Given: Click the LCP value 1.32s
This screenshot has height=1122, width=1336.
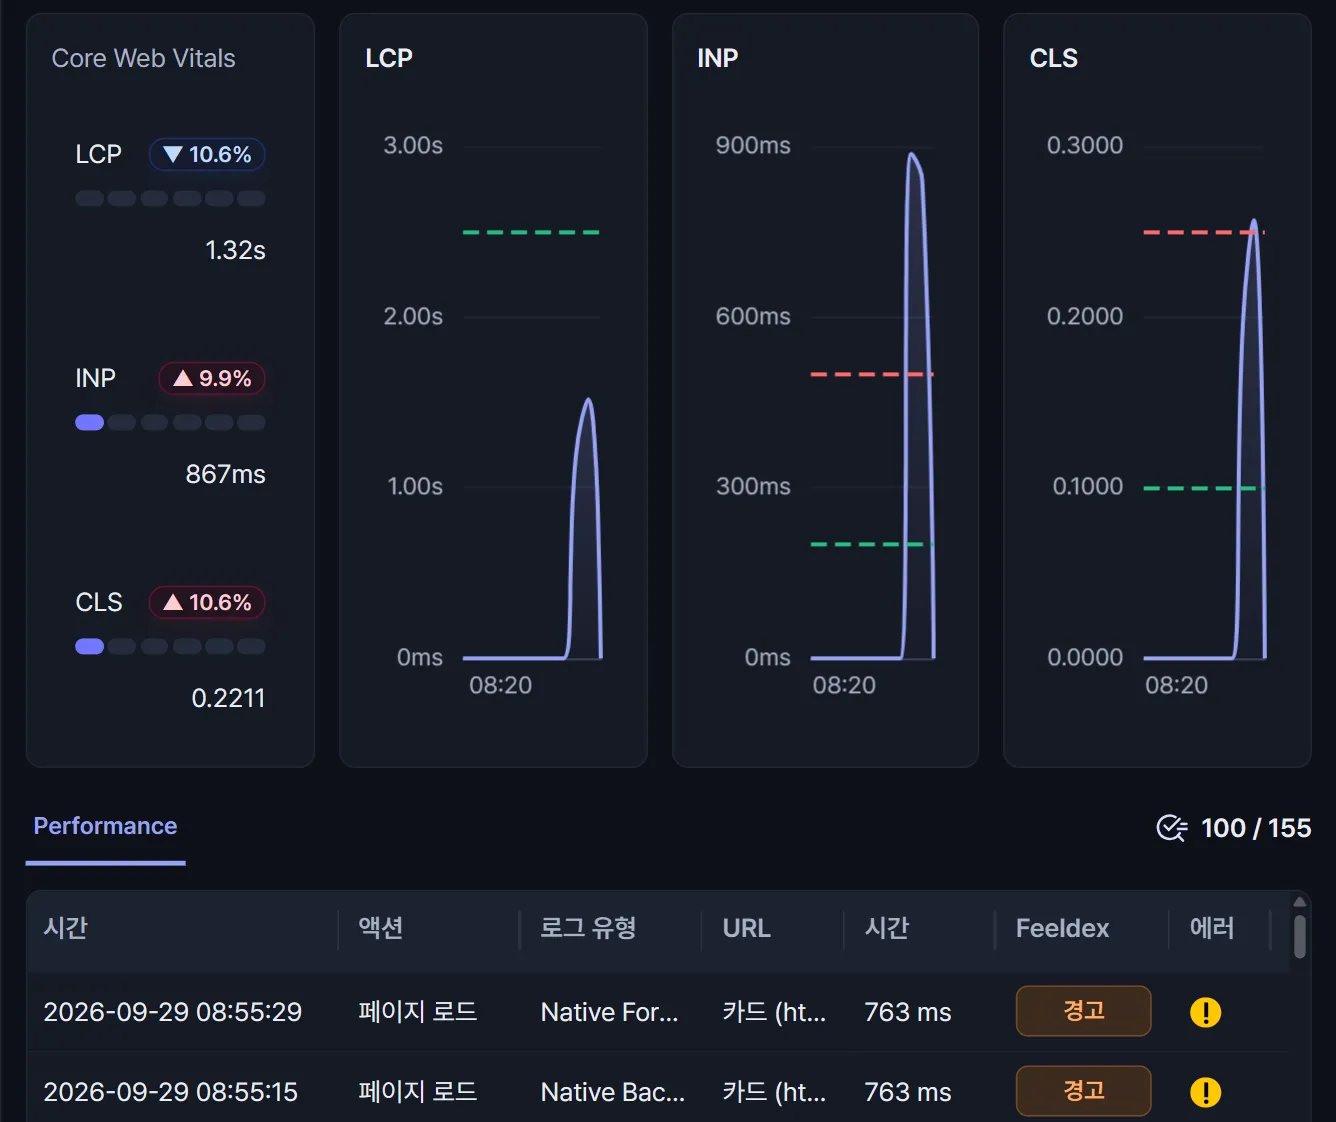Looking at the screenshot, I should [x=235, y=250].
